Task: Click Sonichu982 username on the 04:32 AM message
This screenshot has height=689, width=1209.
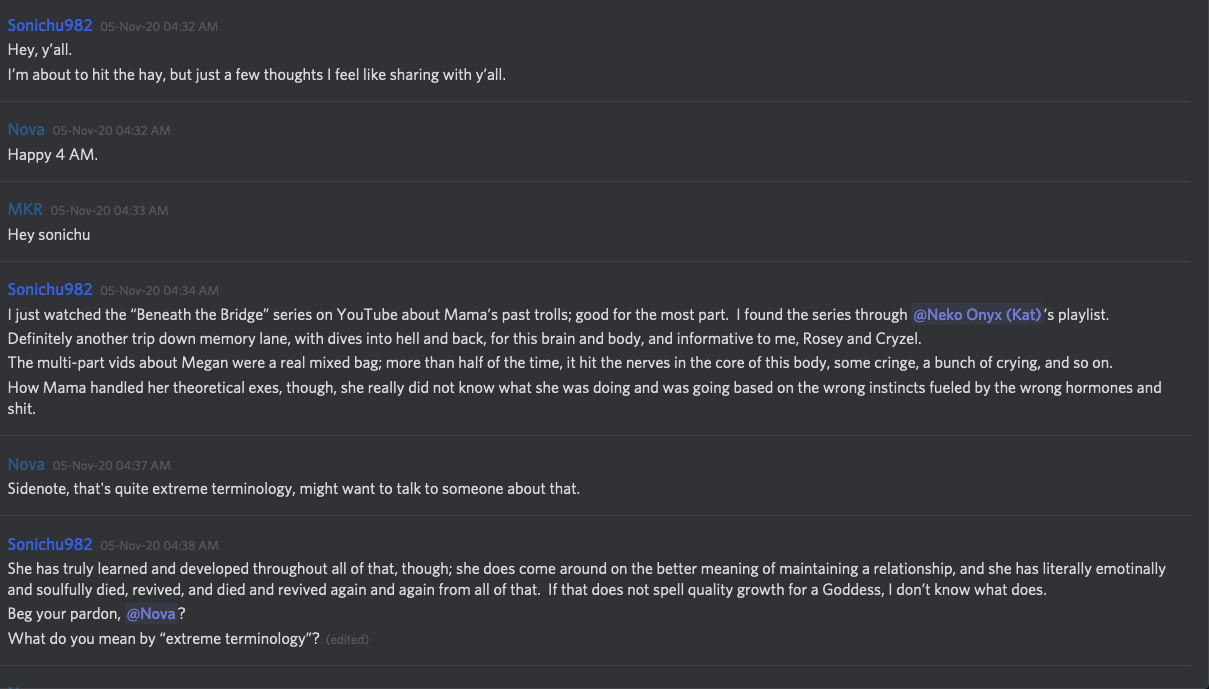Action: click(50, 26)
